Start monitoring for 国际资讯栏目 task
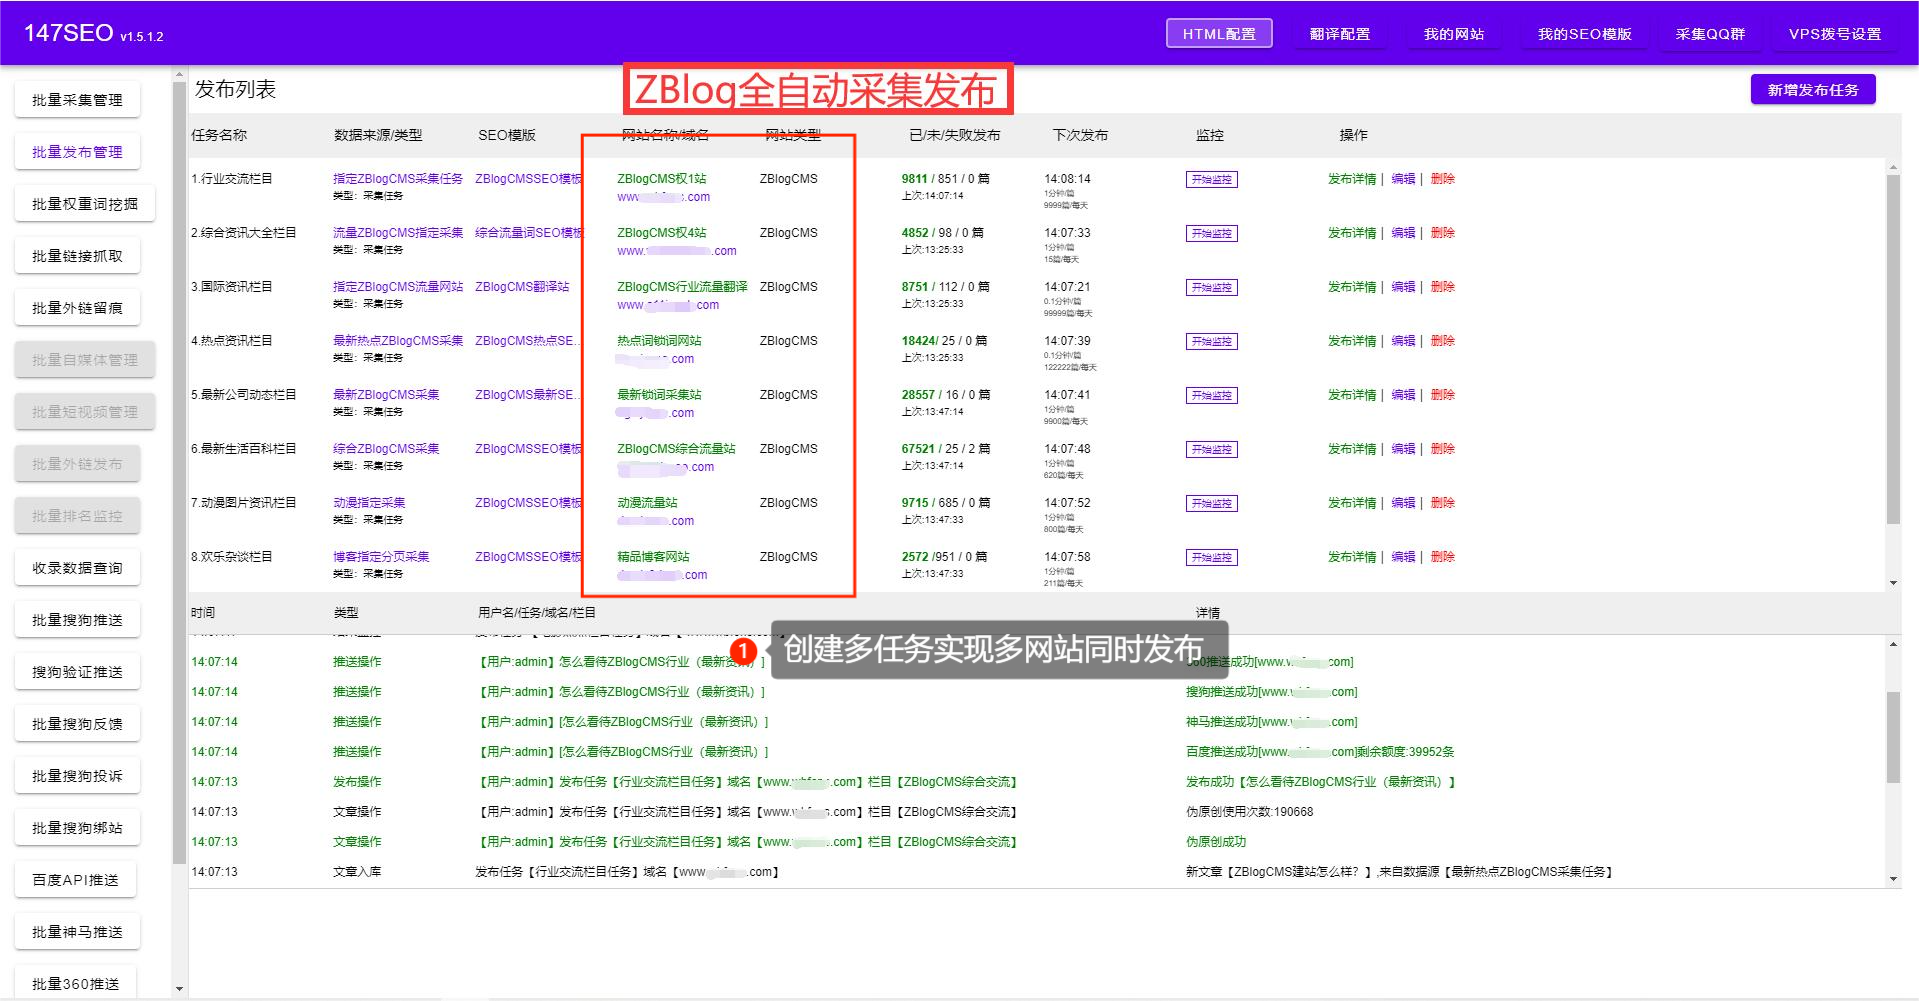1919x1001 pixels. 1211,288
